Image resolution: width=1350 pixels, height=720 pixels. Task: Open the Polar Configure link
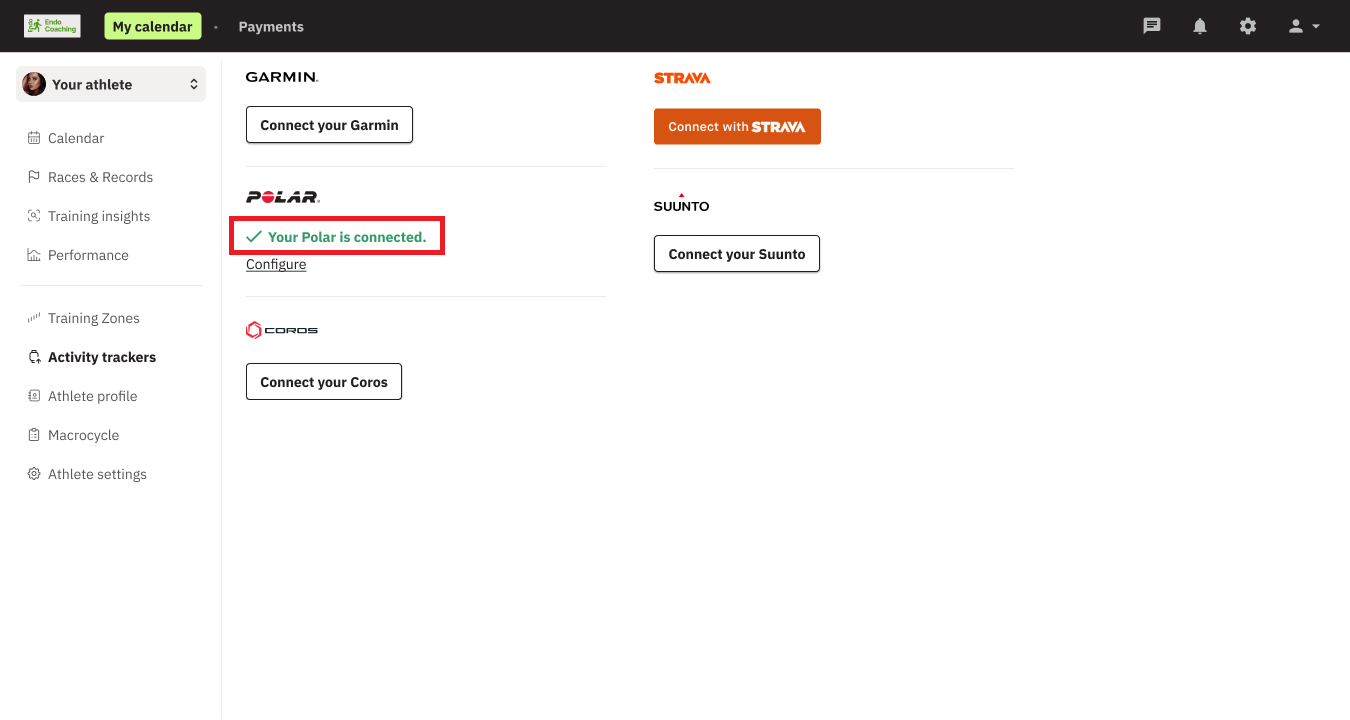click(x=276, y=264)
